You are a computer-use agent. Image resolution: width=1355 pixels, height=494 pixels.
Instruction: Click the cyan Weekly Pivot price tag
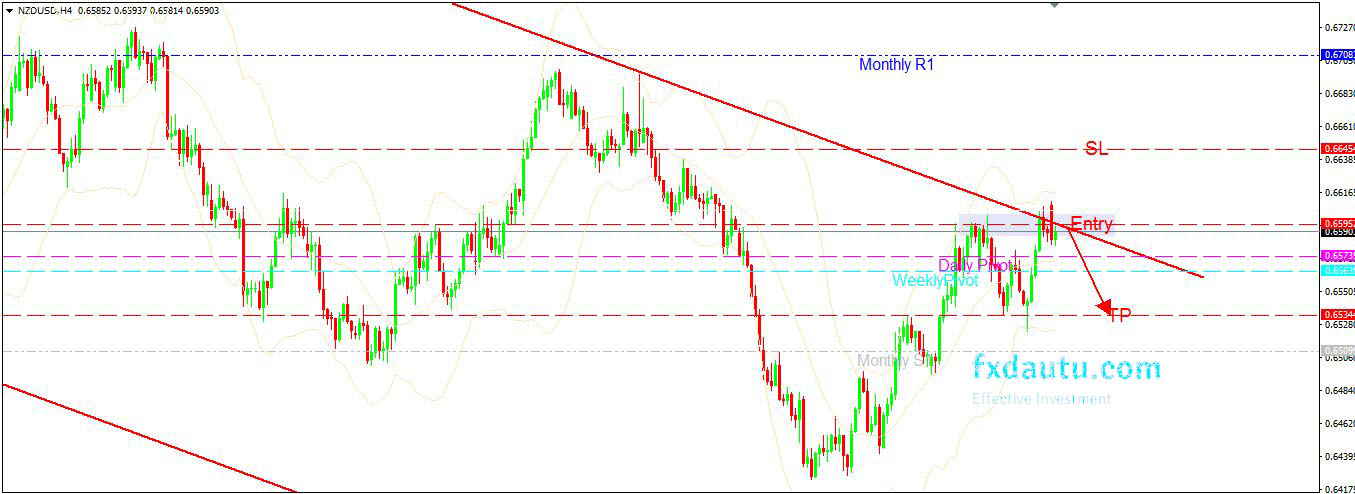point(1337,271)
